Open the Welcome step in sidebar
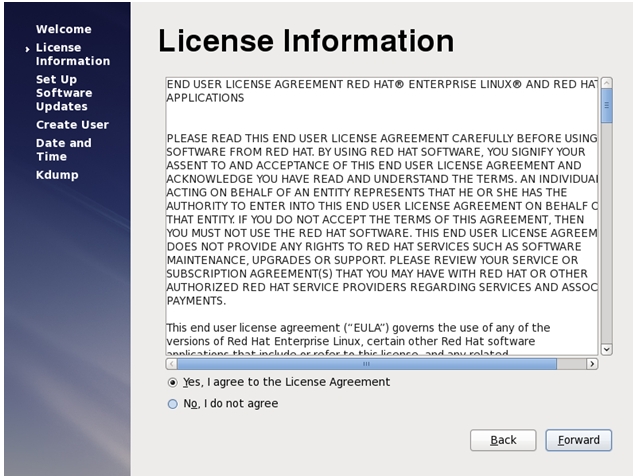Image resolution: width=633 pixels, height=476 pixels. 64,29
